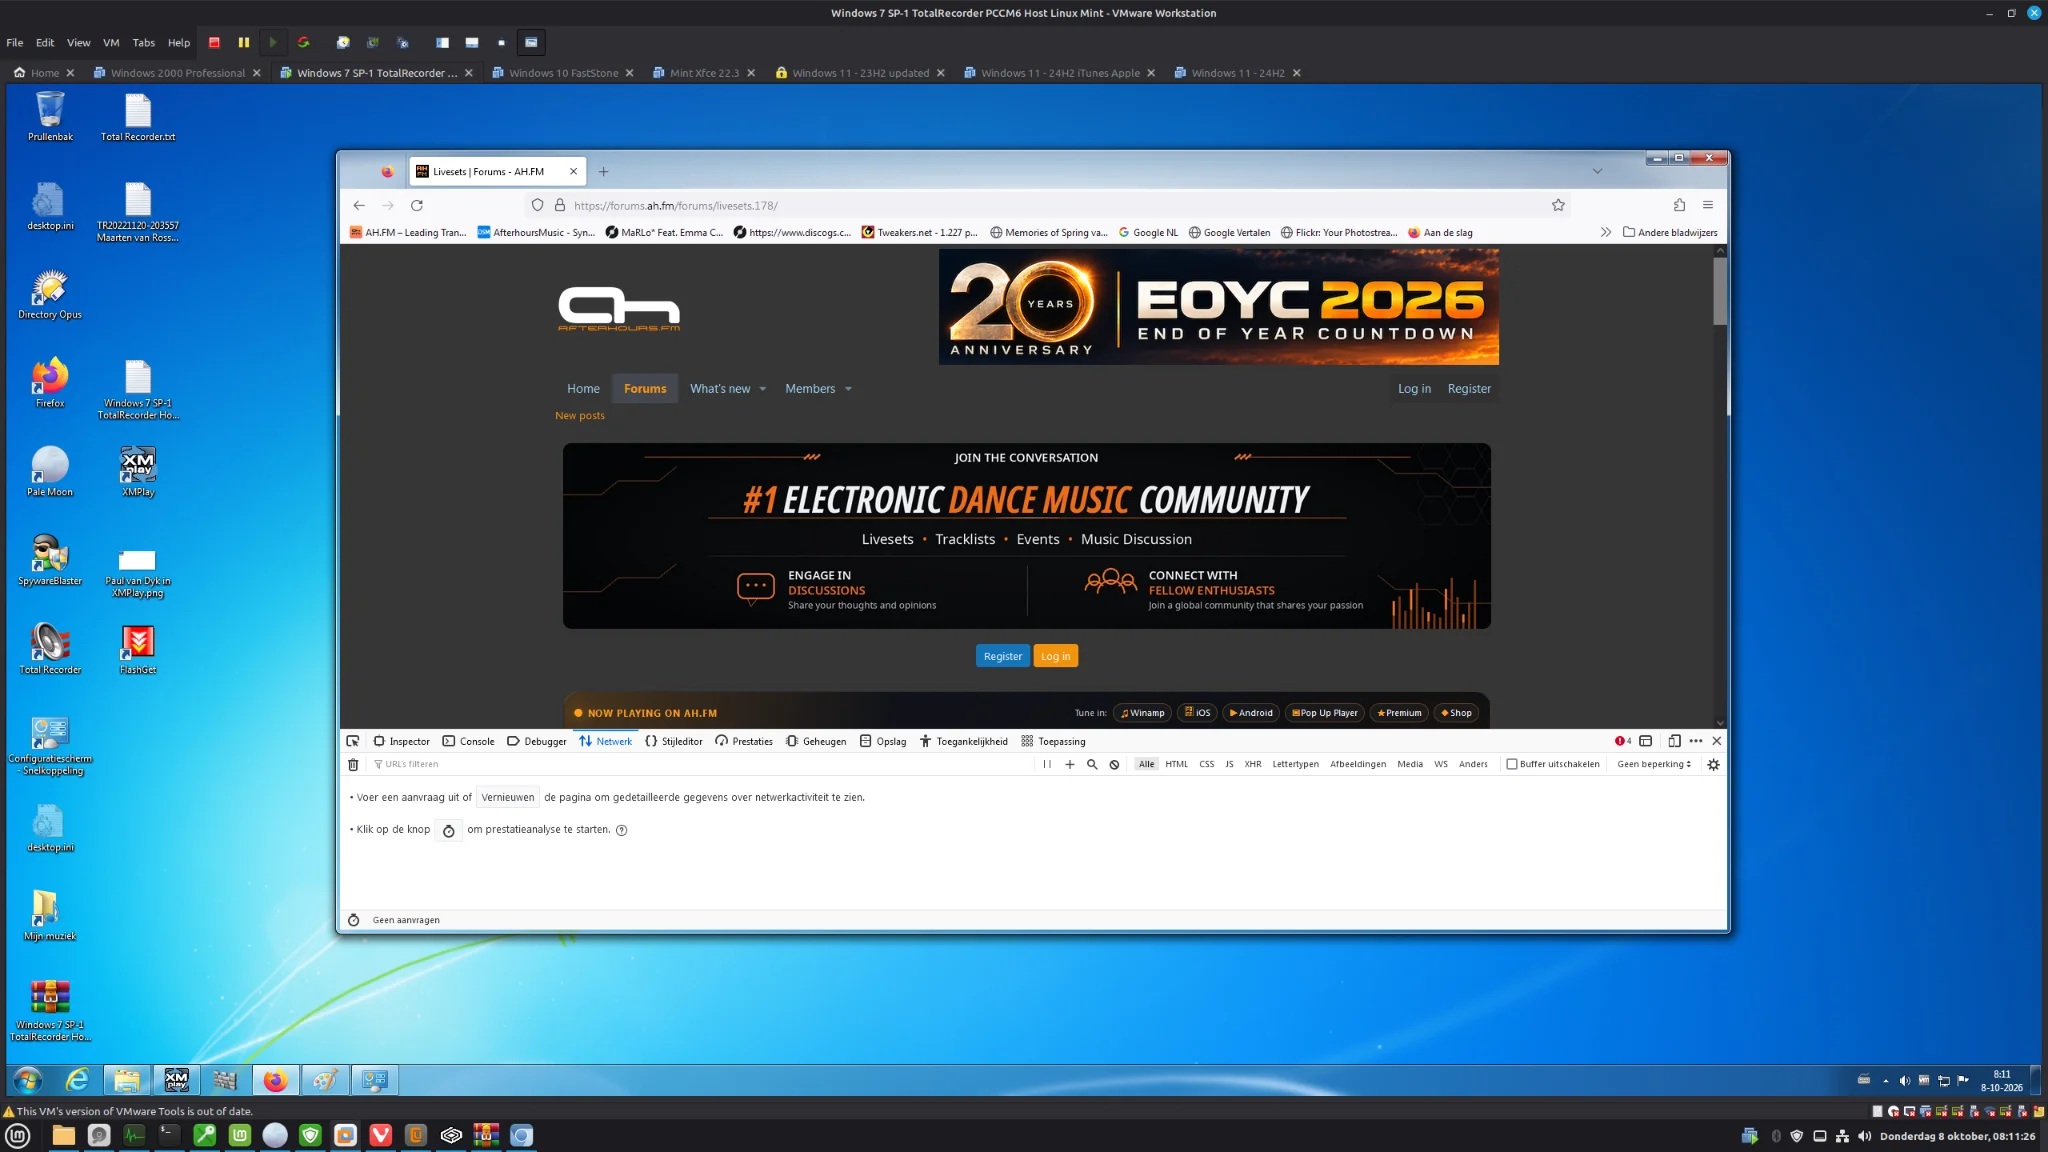Clear network log with trash icon
The image size is (2048, 1152).
(353, 764)
